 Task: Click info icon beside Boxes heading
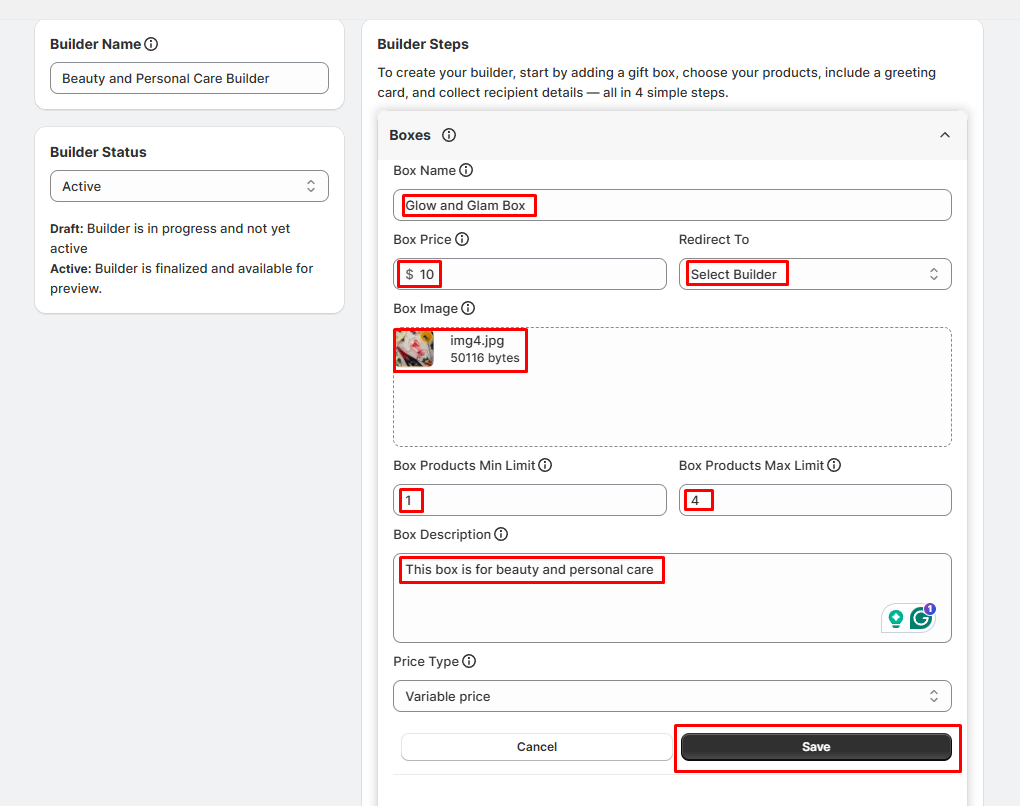(x=449, y=135)
